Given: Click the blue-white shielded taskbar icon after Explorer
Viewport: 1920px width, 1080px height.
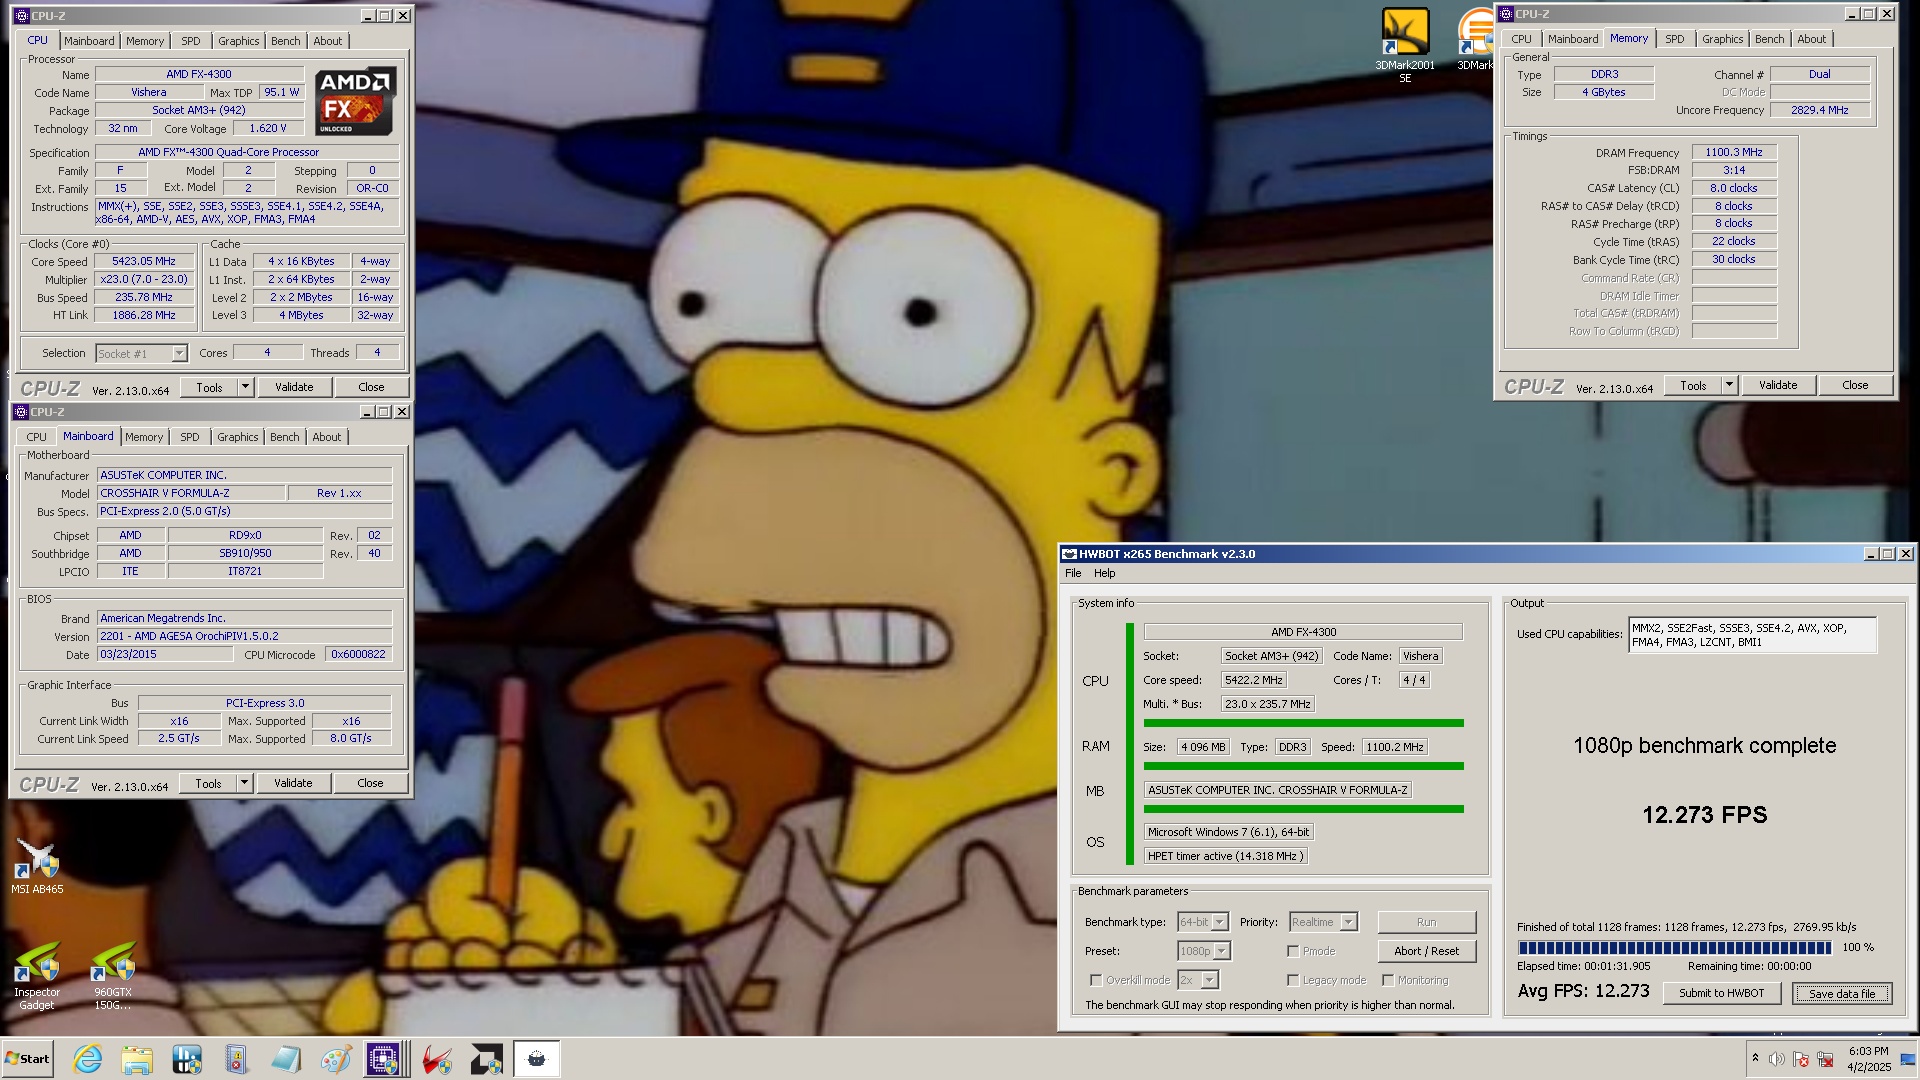Looking at the screenshot, I should 187,1059.
